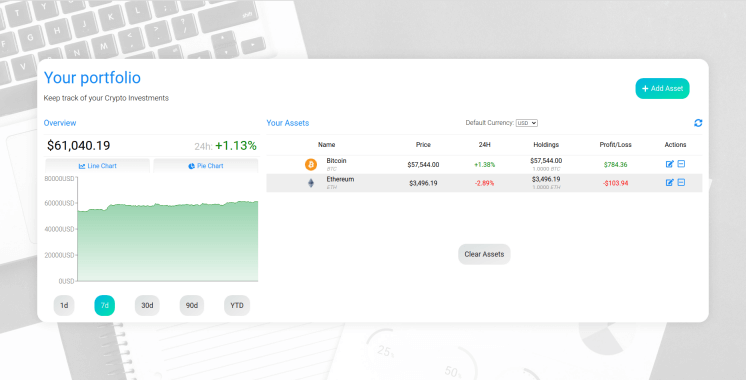Viewport: 746px width, 380px height.
Task: Switch to the Pie Chart tab
Action: (206, 166)
